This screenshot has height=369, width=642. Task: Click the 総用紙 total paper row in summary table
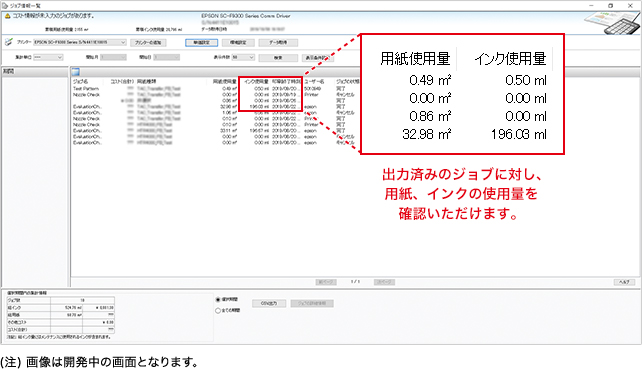coord(60,315)
